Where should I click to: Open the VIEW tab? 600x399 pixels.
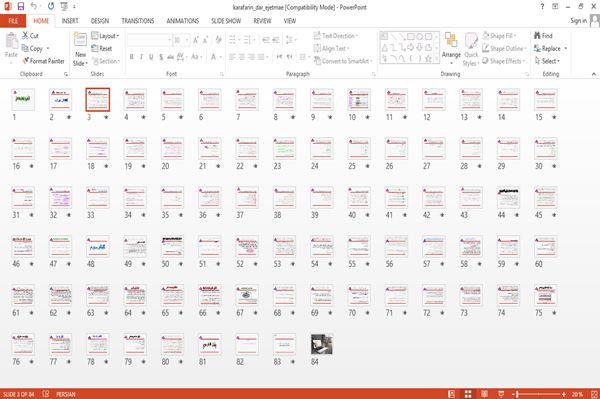click(290, 21)
